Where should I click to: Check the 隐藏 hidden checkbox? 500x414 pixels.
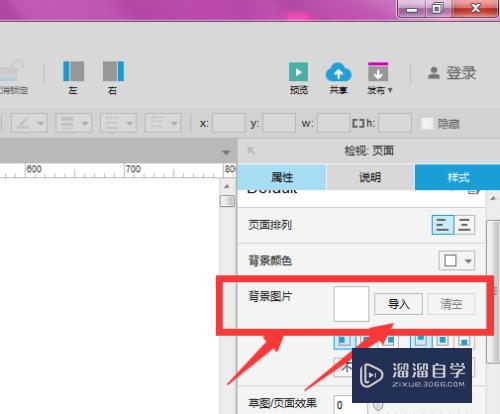coord(427,124)
